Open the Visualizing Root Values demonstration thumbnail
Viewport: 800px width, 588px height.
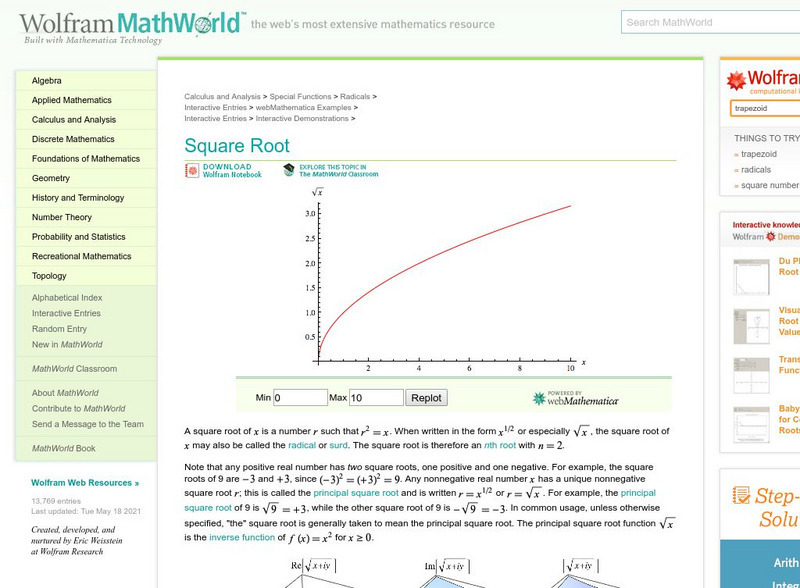751,326
